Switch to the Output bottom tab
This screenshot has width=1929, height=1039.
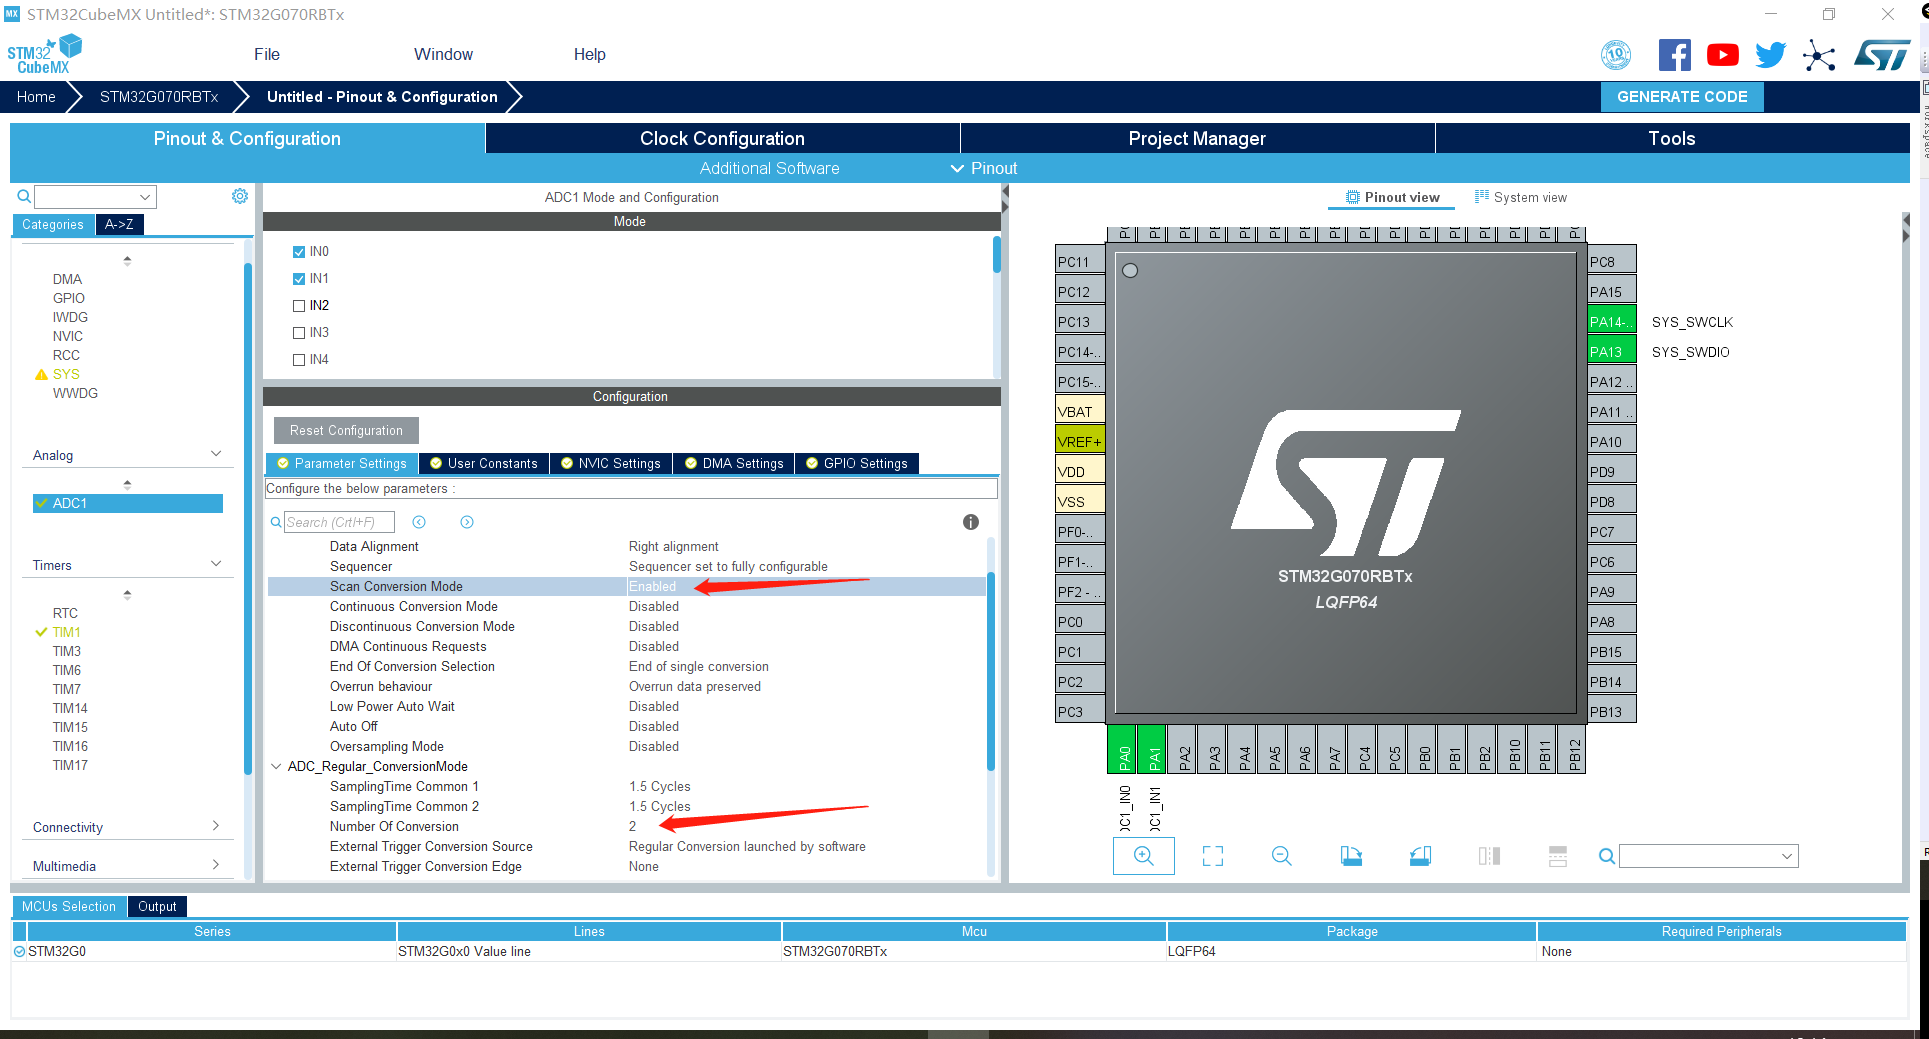point(157,906)
